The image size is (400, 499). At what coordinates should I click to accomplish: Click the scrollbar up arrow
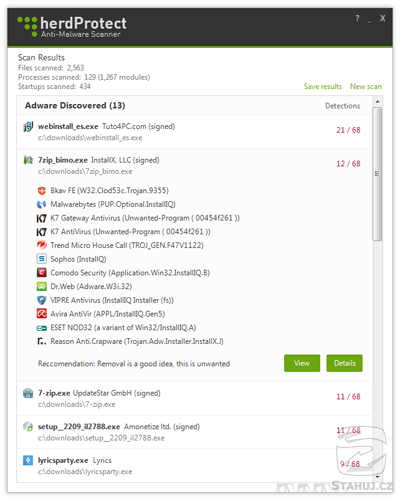point(377,101)
